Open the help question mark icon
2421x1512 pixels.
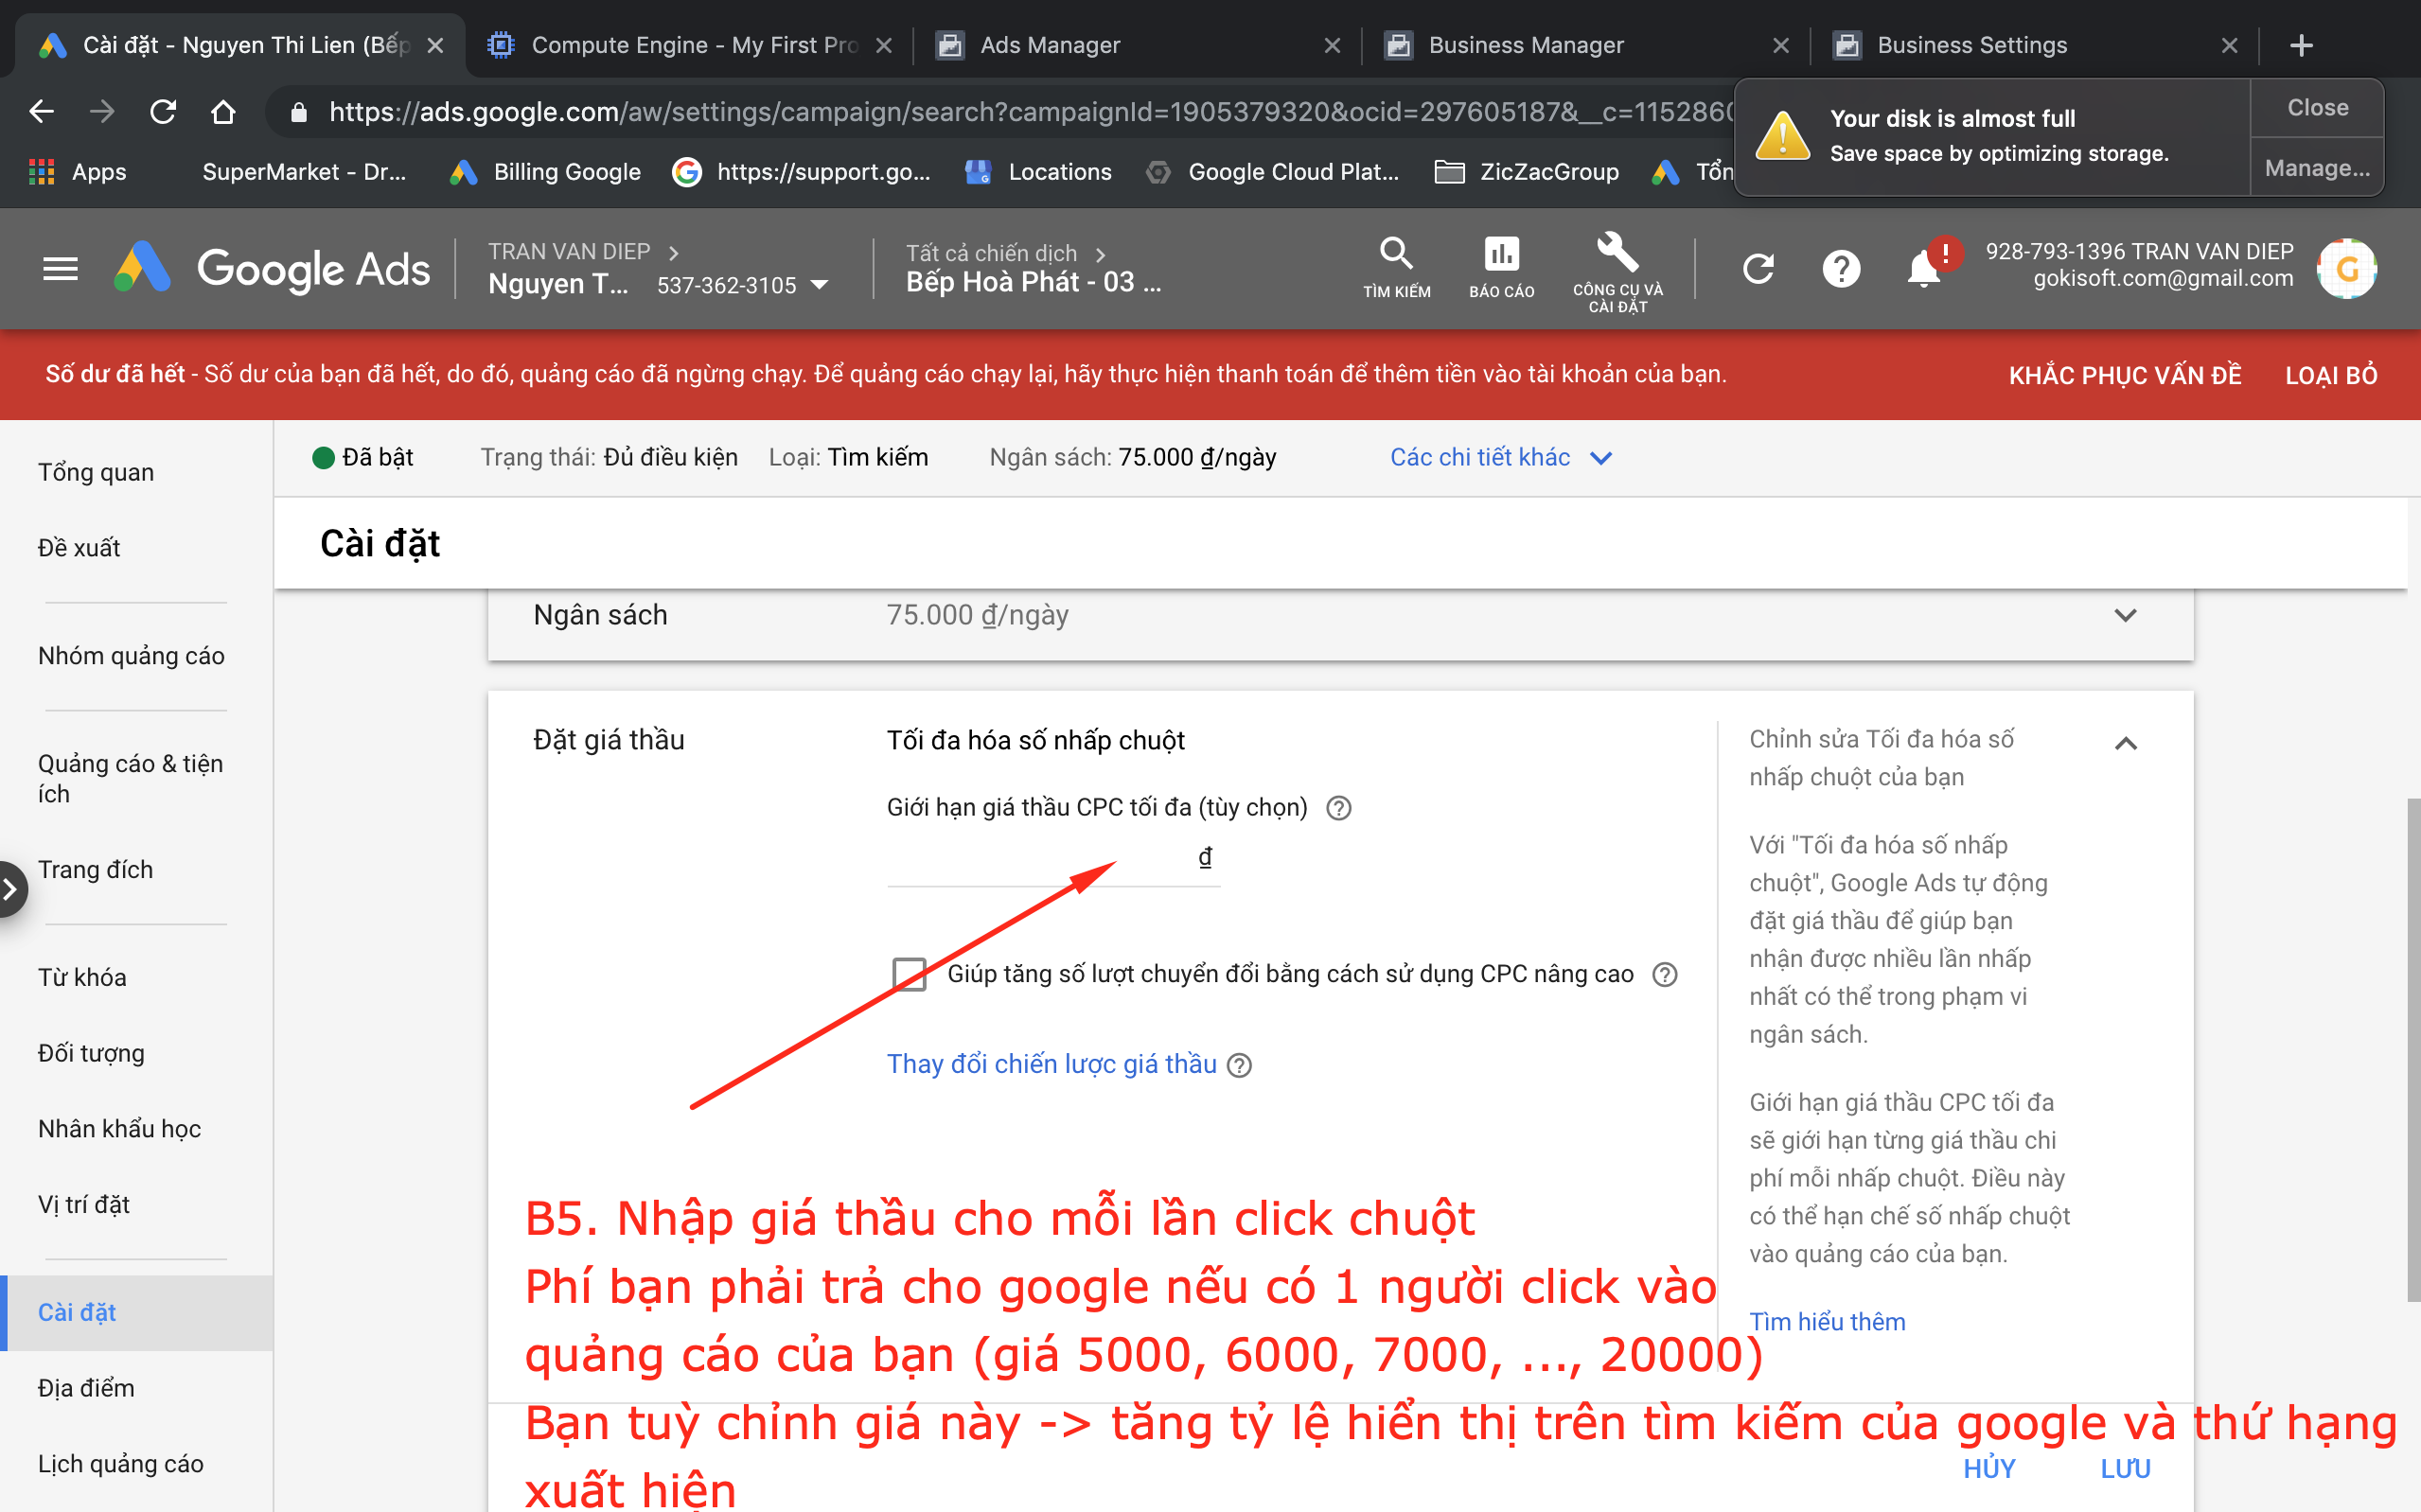coord(1841,268)
